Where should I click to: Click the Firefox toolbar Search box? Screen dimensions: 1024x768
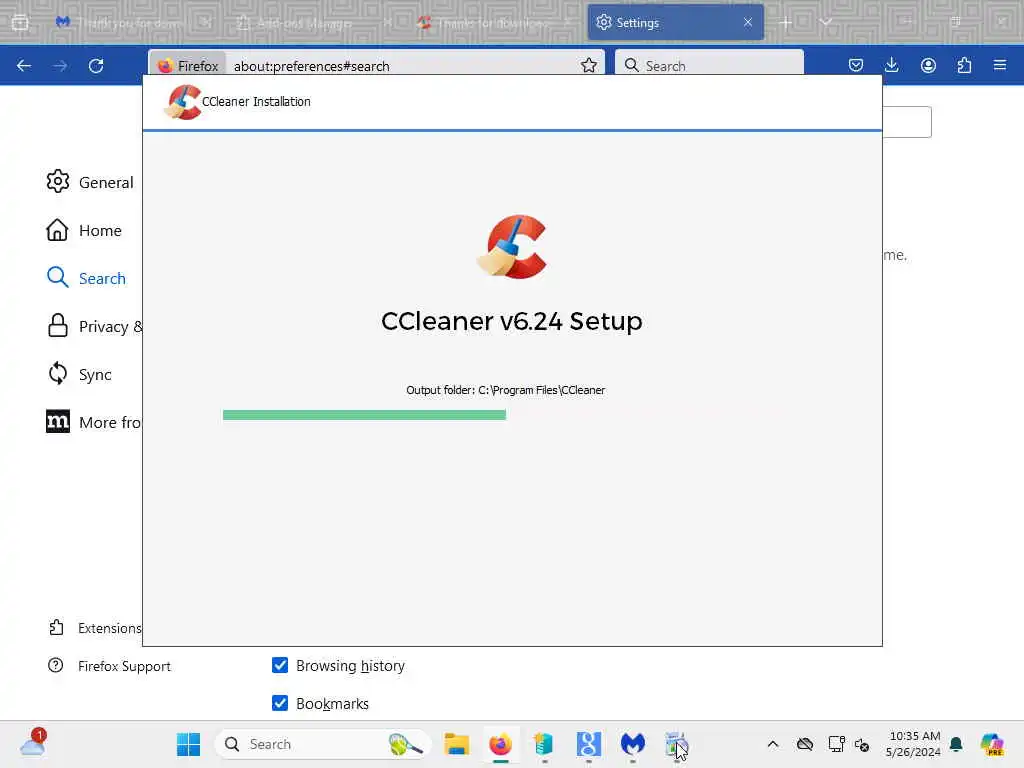click(x=709, y=65)
